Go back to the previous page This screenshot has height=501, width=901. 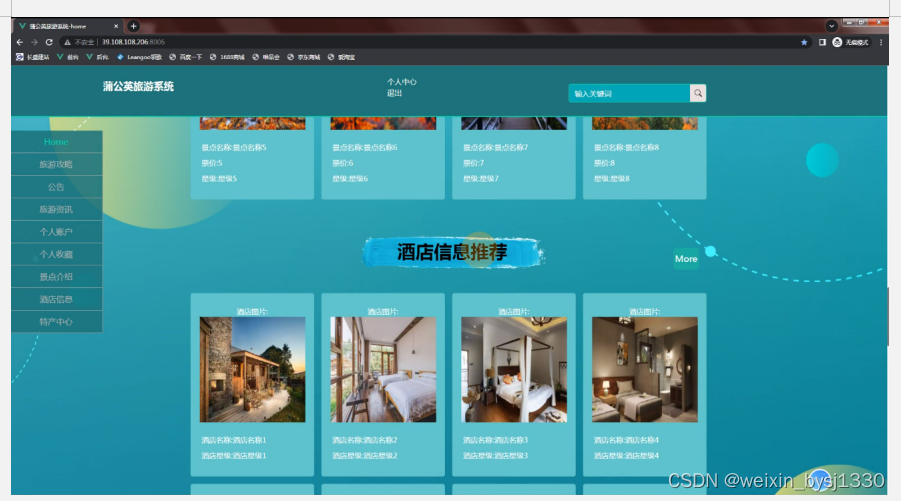[x=20, y=42]
